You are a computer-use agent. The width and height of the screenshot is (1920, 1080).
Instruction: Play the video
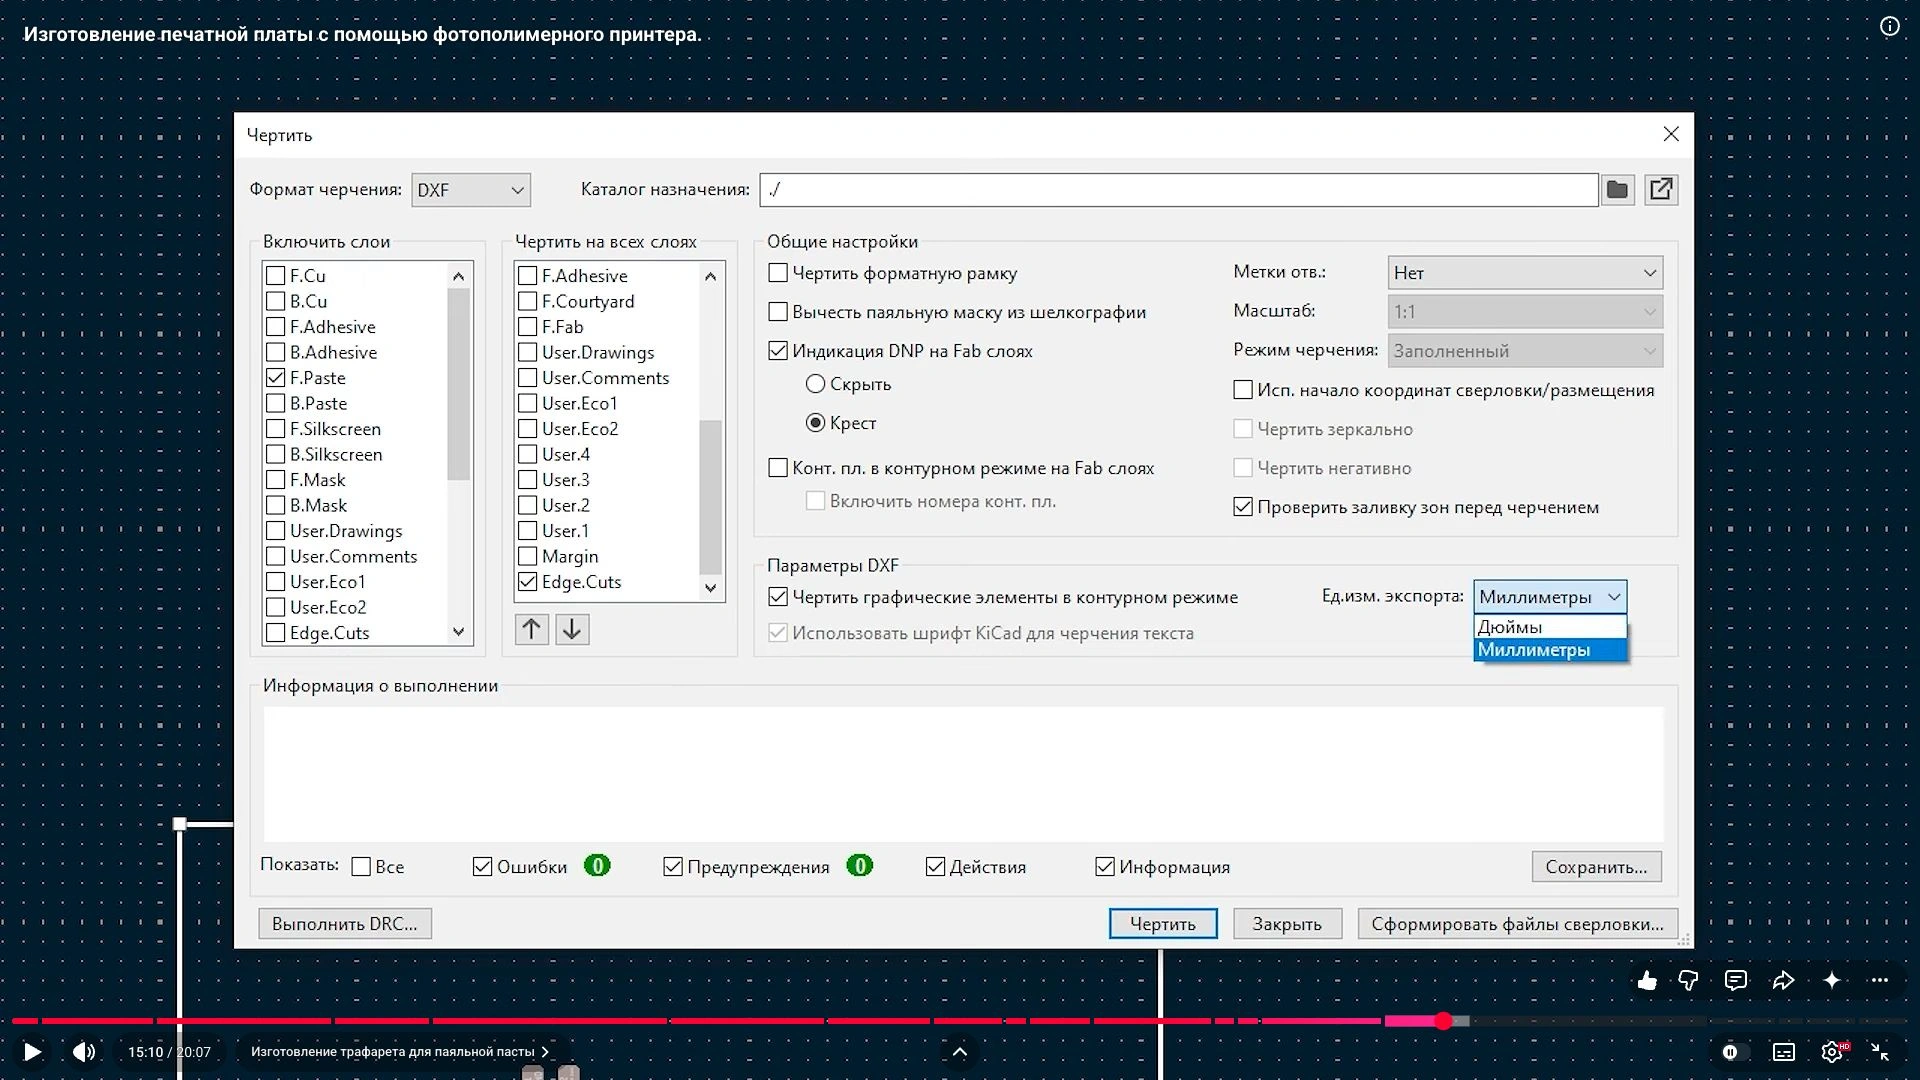click(32, 1051)
